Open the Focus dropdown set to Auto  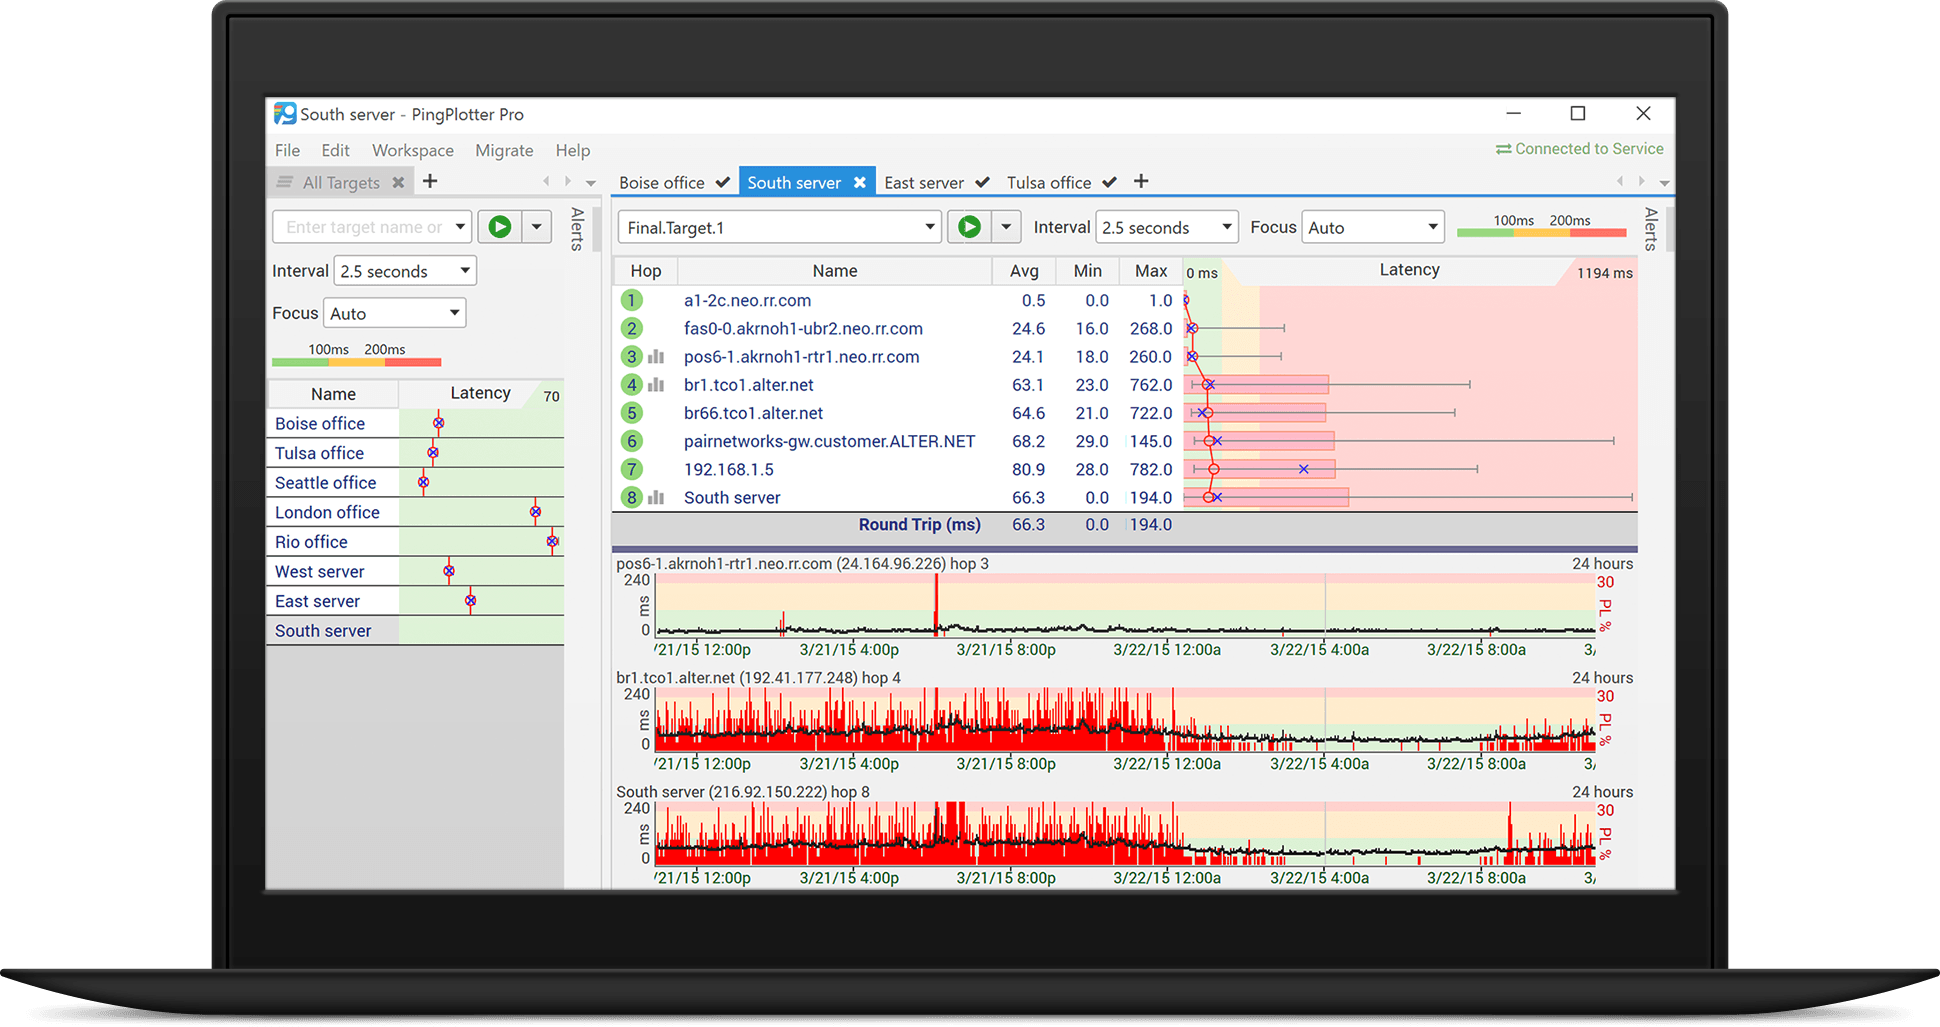point(1372,227)
